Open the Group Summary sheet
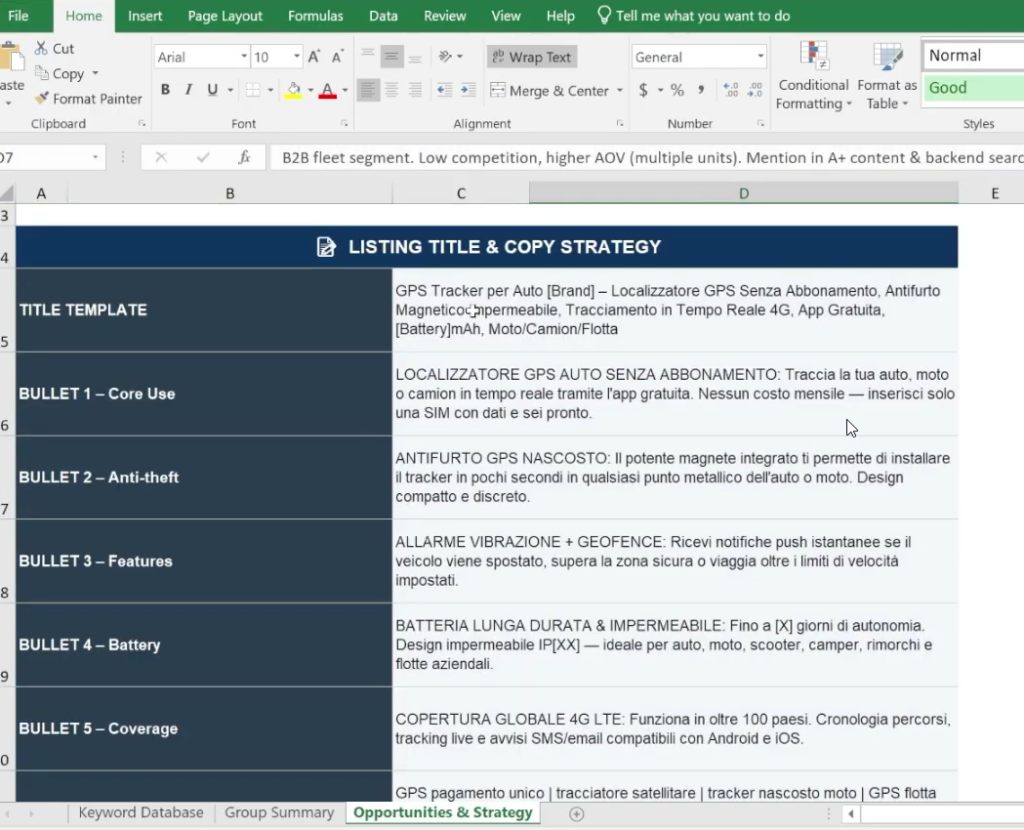The width and height of the screenshot is (1024, 830). [x=279, y=812]
